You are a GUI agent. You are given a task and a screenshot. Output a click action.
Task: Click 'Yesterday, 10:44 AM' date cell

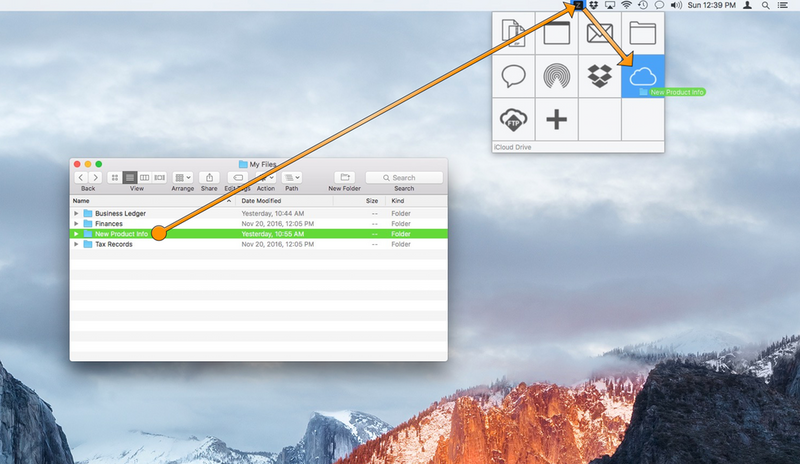pyautogui.click(x=272, y=213)
